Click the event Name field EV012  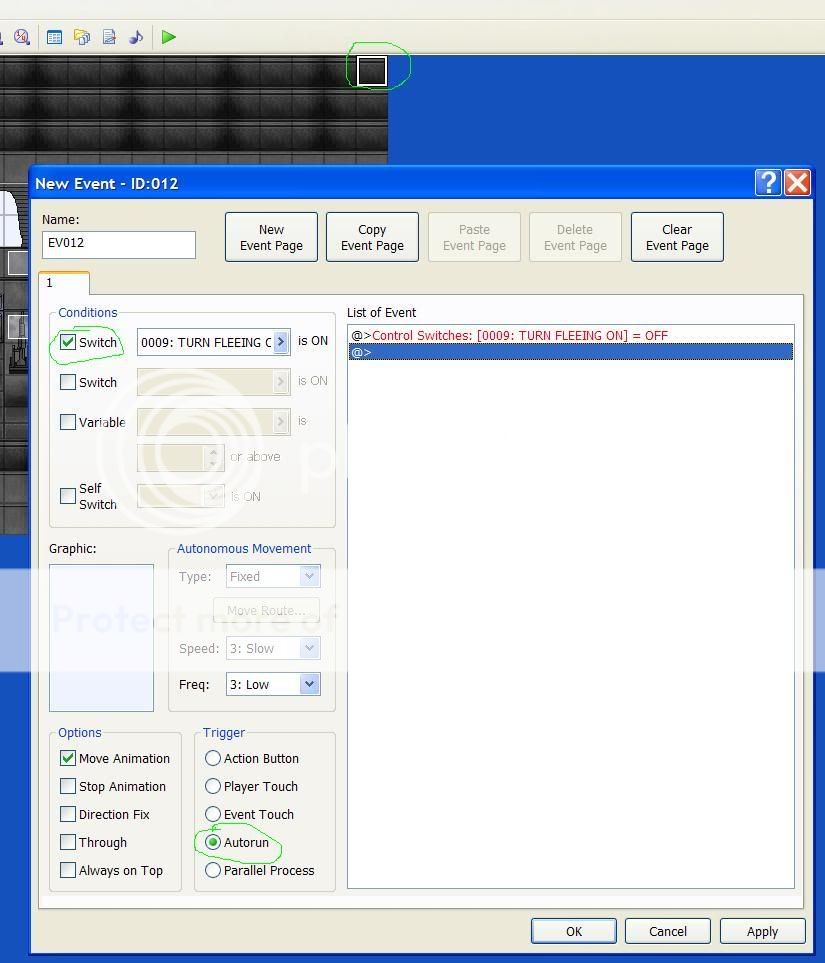[119, 243]
